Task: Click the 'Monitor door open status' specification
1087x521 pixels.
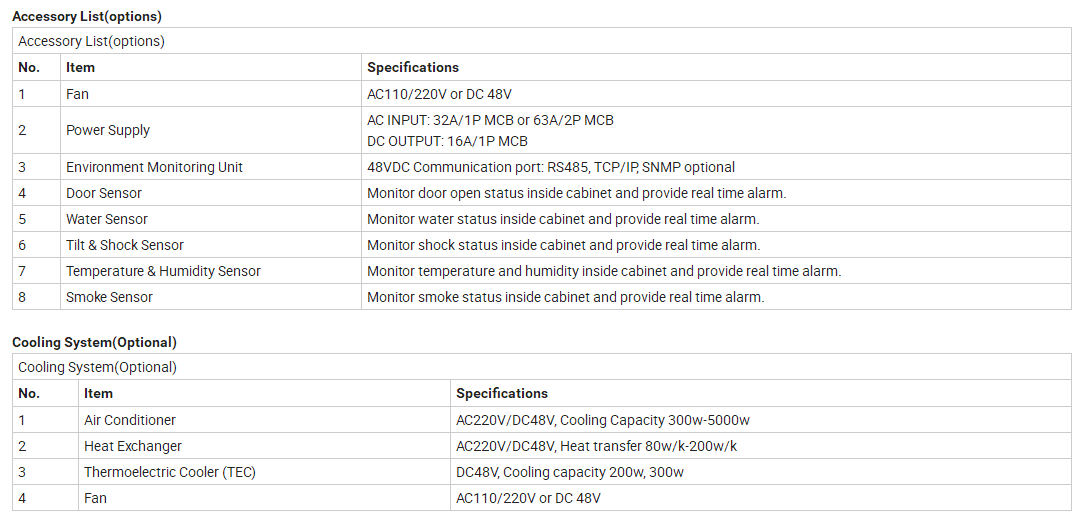Action: coord(576,193)
